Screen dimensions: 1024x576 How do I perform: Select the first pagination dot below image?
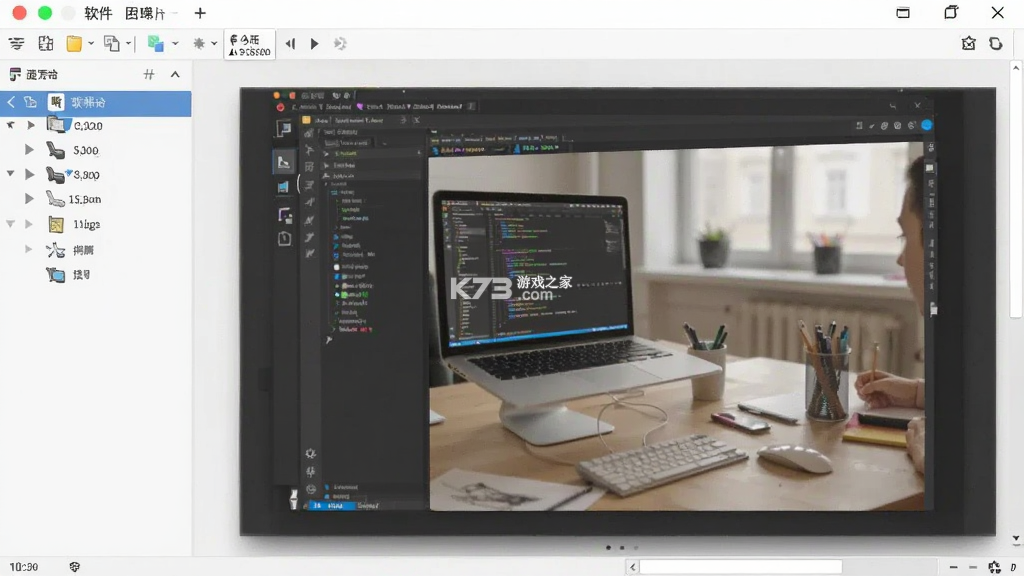pos(609,547)
